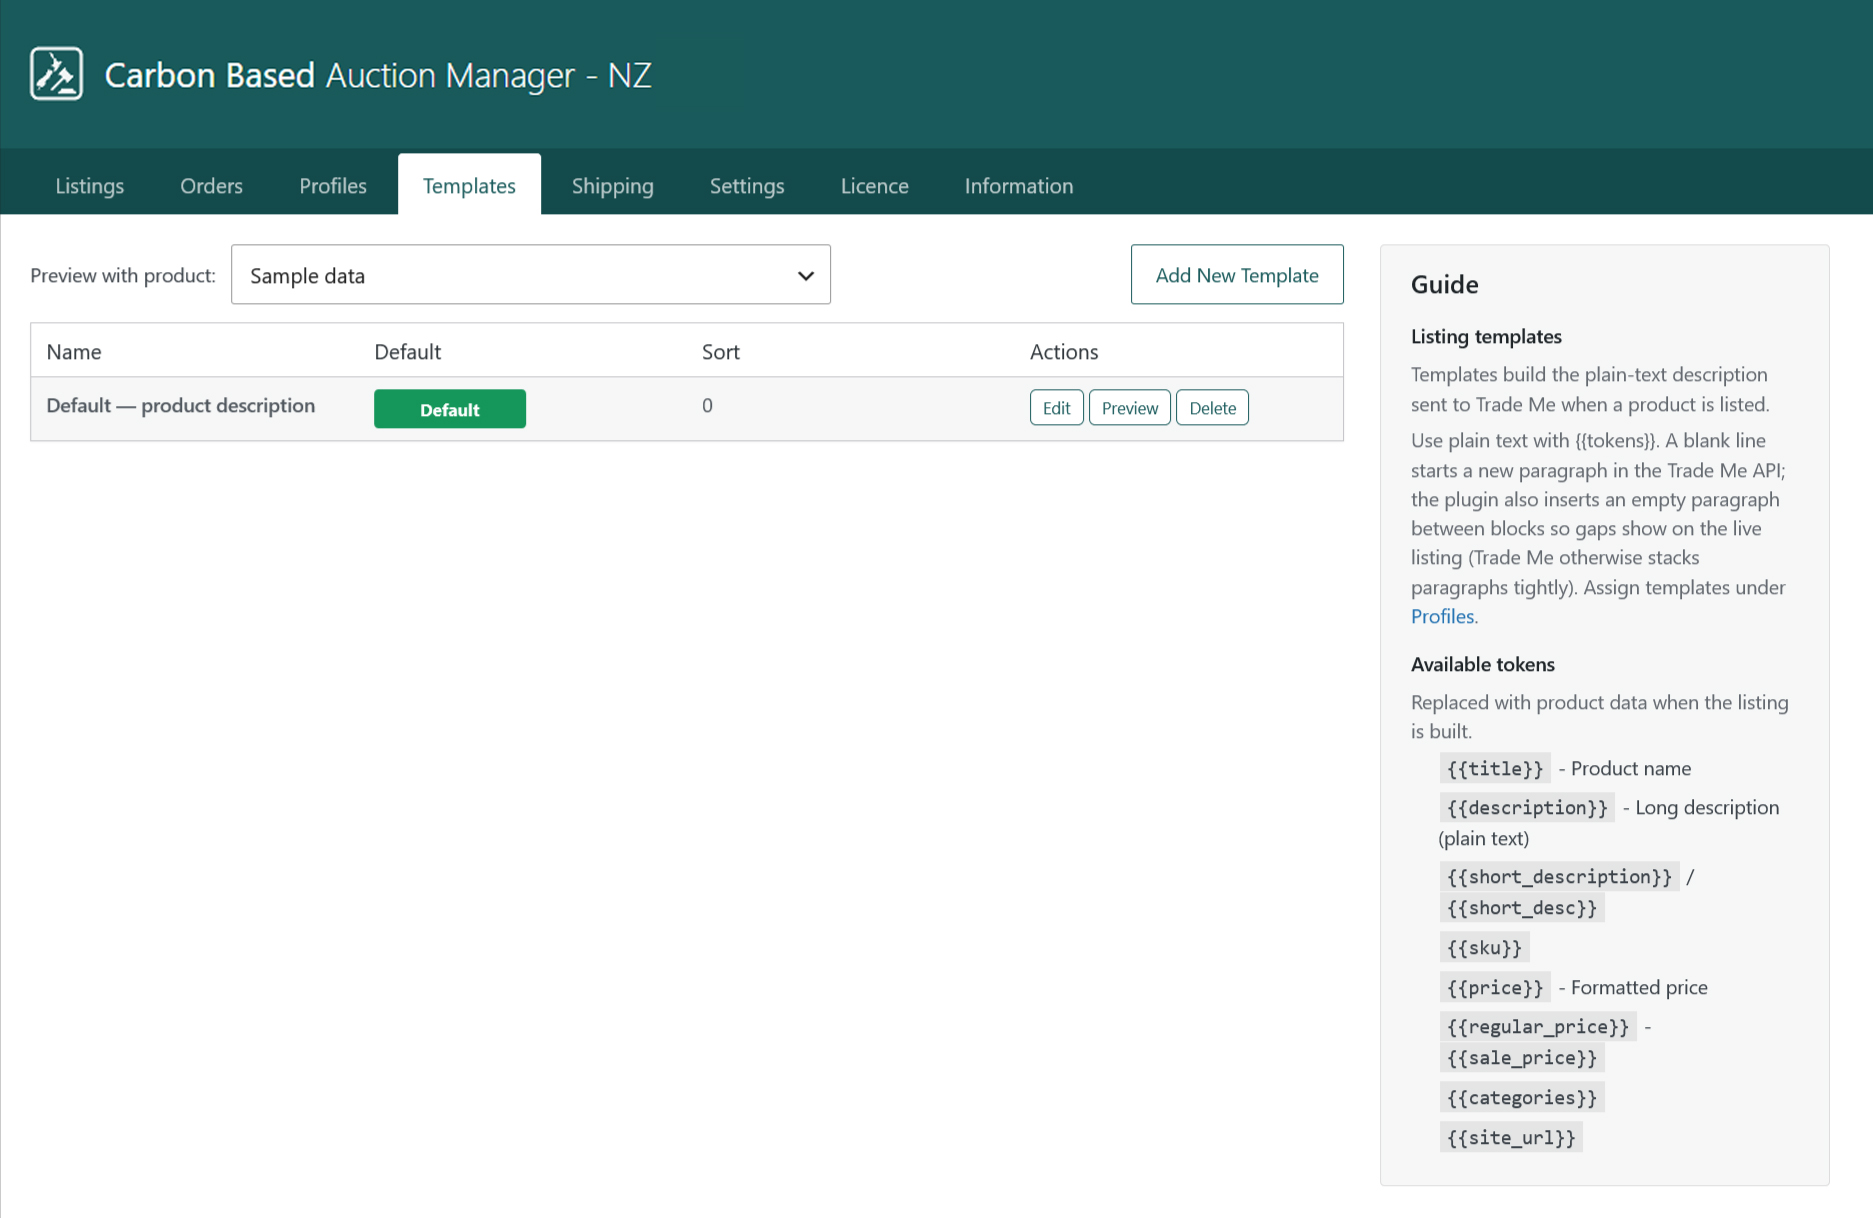
Task: Click the {{sale_price}} token
Action: click(1522, 1057)
